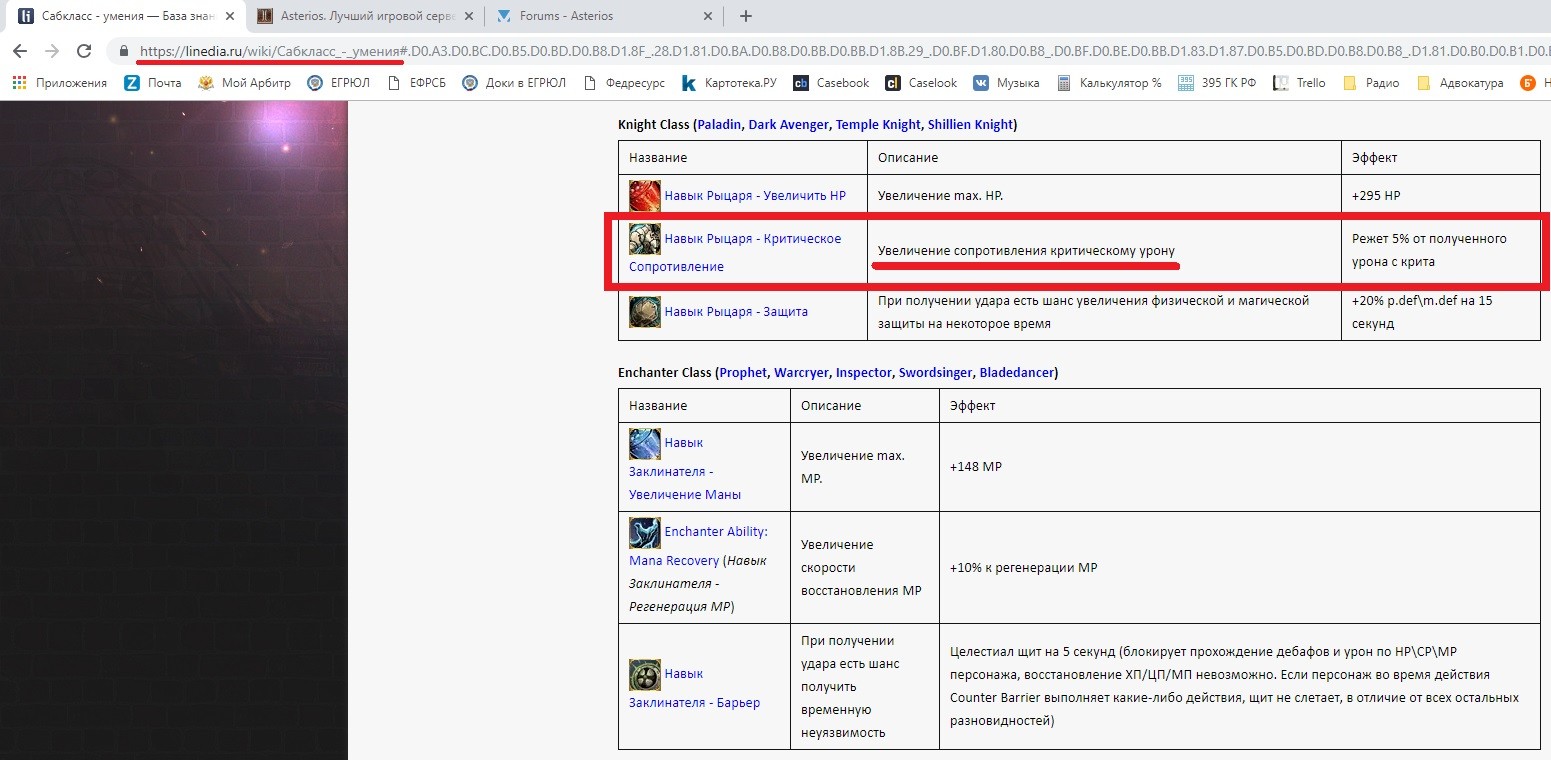The width and height of the screenshot is (1551, 760).
Task: Open Enchanter Ability: Mana Recovery link
Action: click(x=698, y=545)
